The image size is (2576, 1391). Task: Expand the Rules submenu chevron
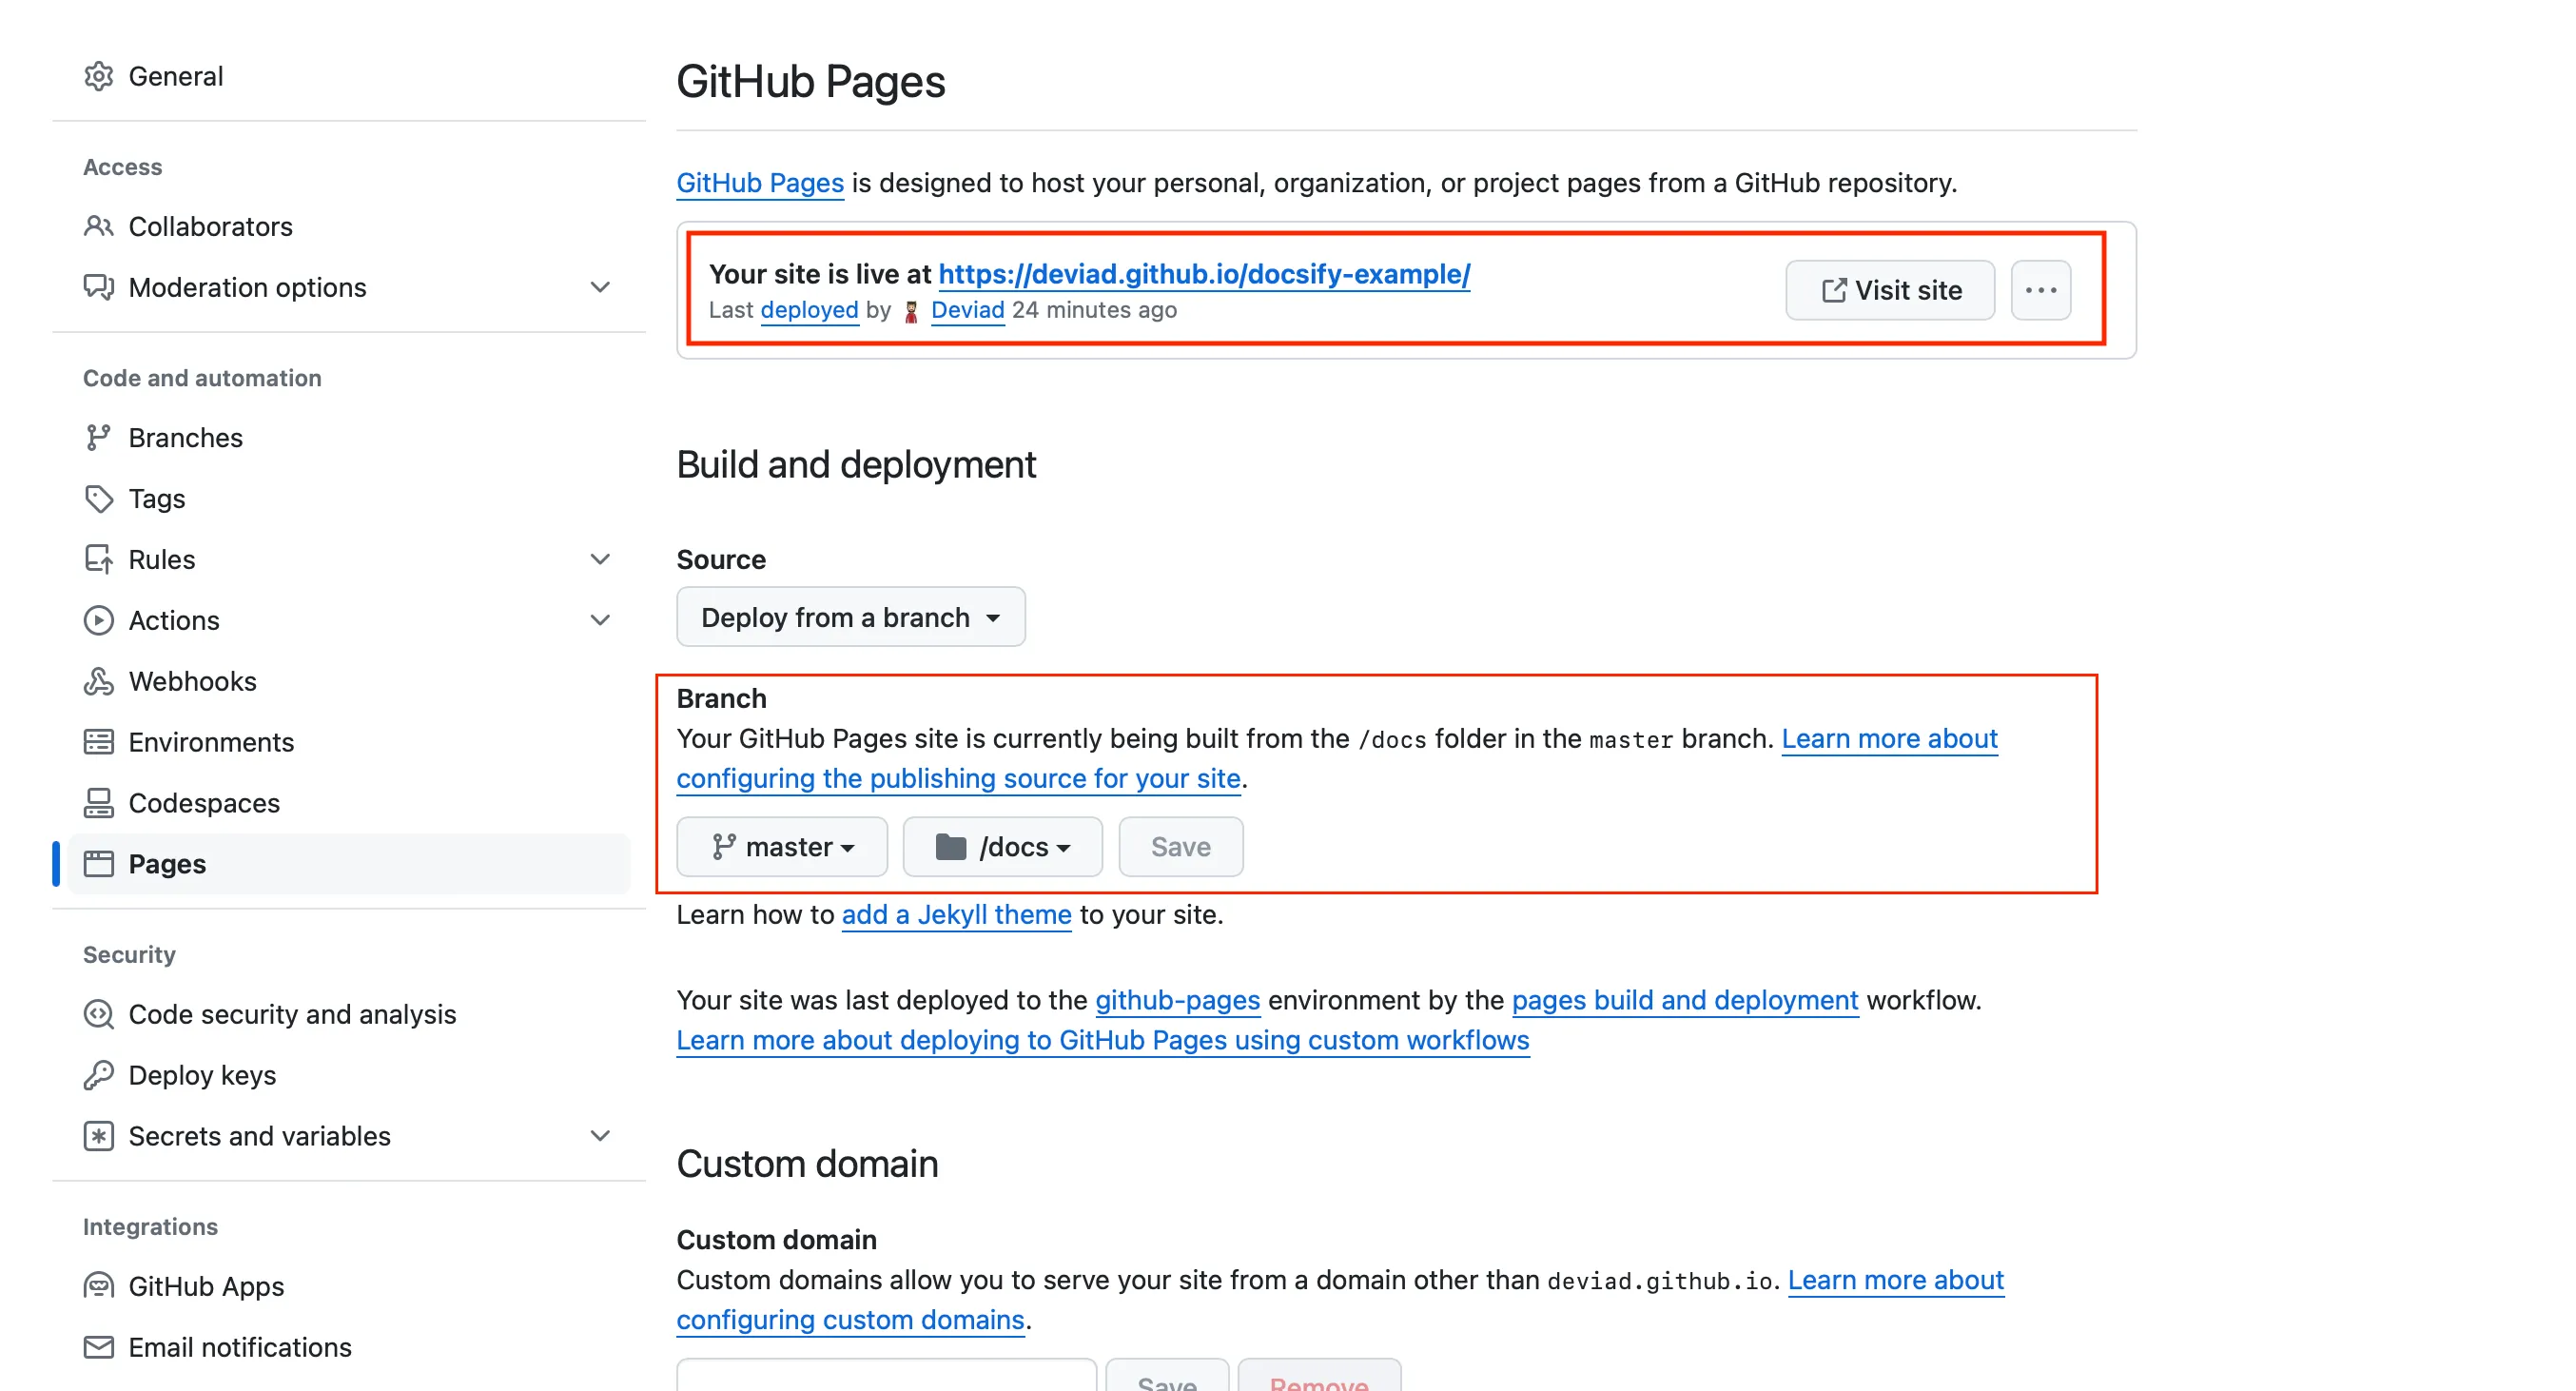point(600,559)
